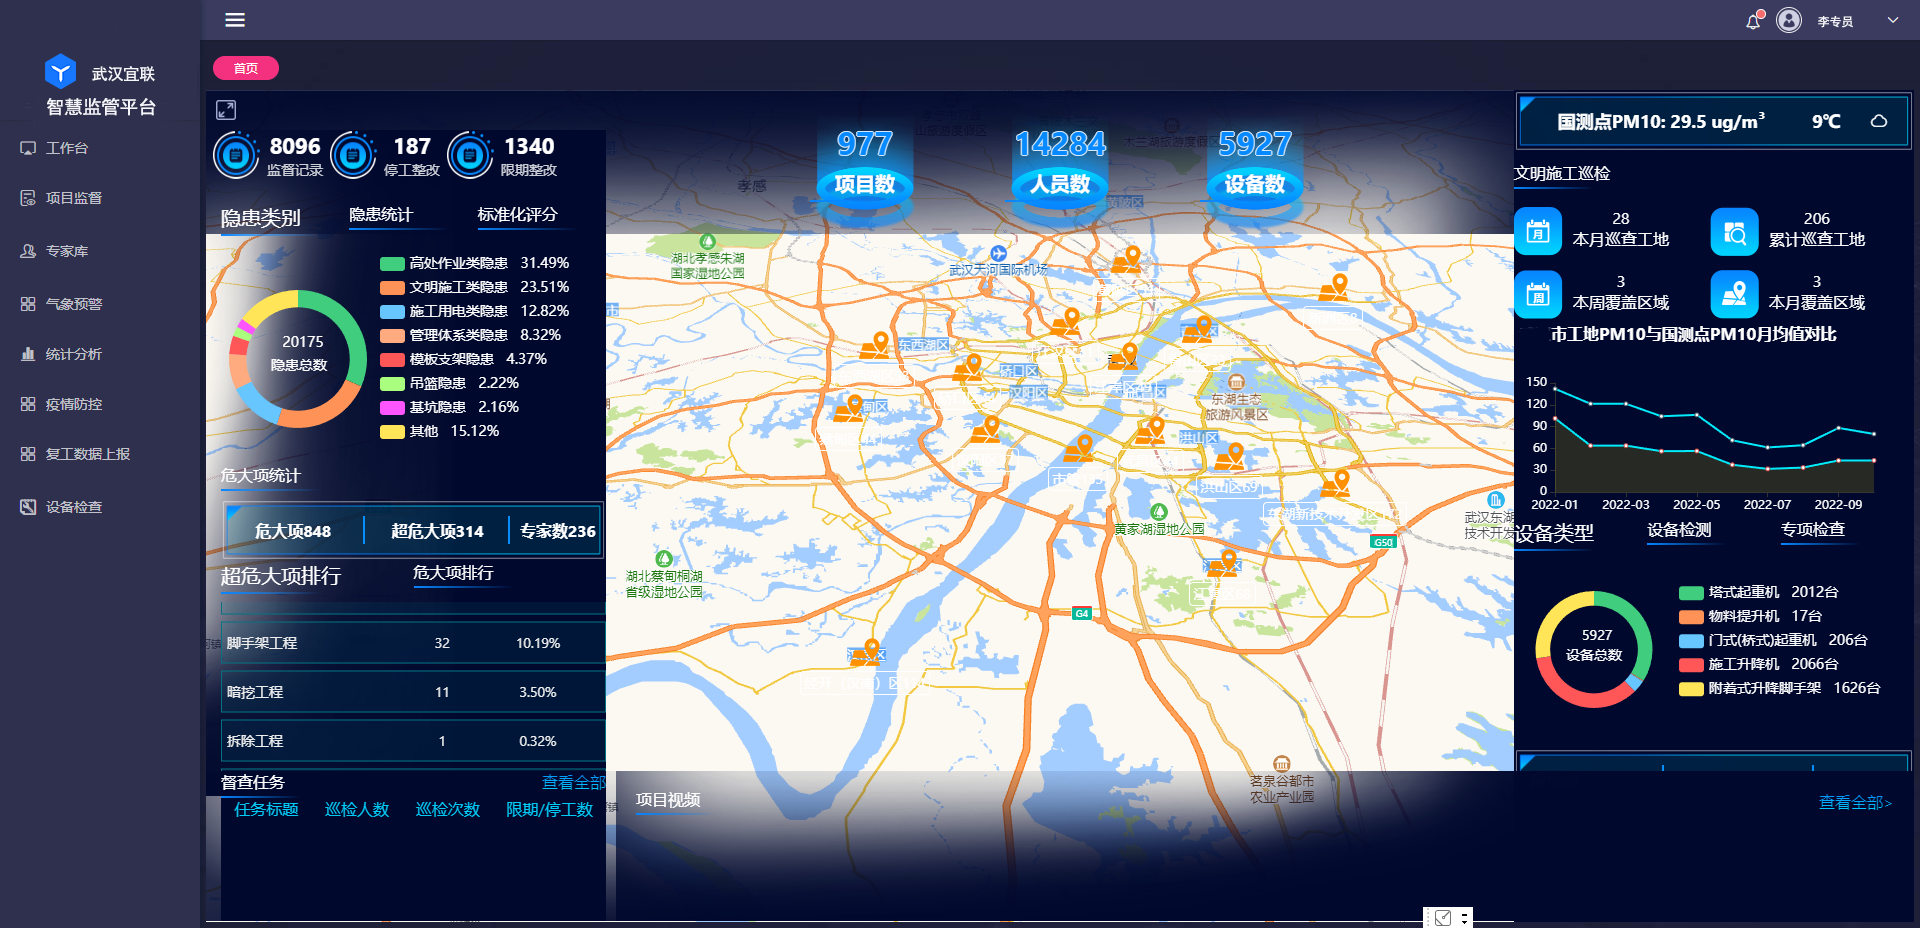This screenshot has height=928, width=1920.
Task: Click the 监督记录 circular icon
Action: [x=237, y=156]
